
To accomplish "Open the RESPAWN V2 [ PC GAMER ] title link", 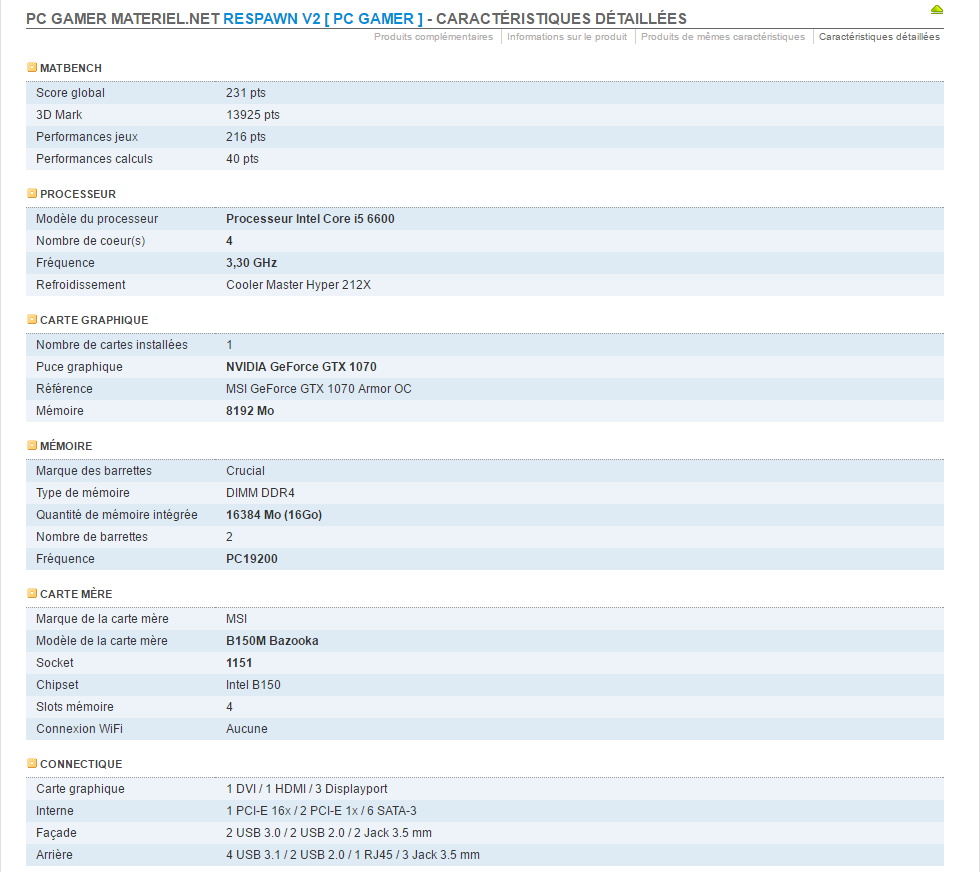I will [323, 19].
